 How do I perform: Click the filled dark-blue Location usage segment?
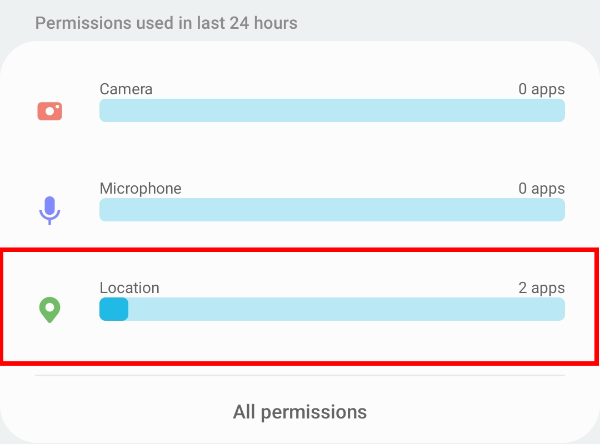coord(113,309)
